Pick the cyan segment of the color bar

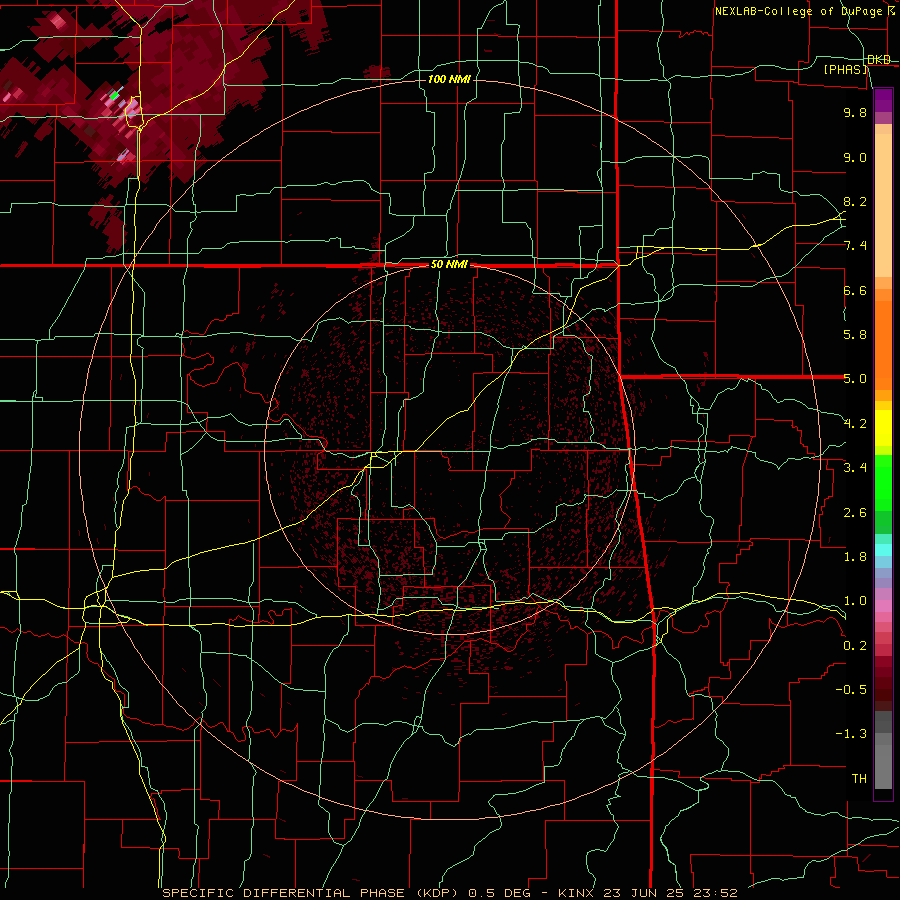click(883, 550)
